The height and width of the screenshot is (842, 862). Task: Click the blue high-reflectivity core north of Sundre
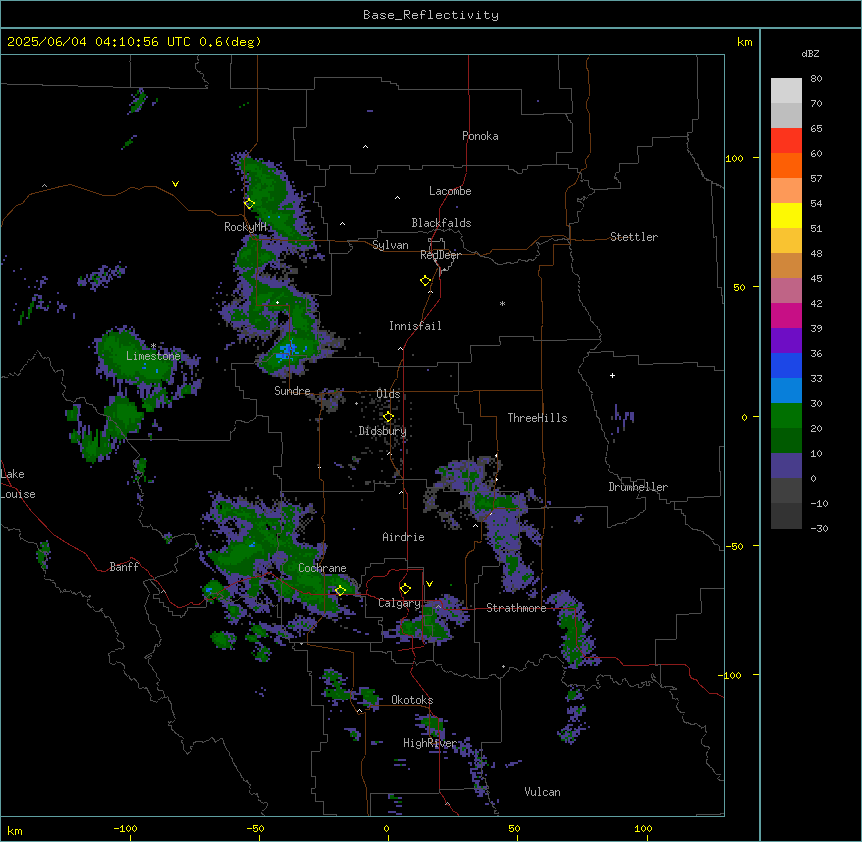[x=288, y=350]
